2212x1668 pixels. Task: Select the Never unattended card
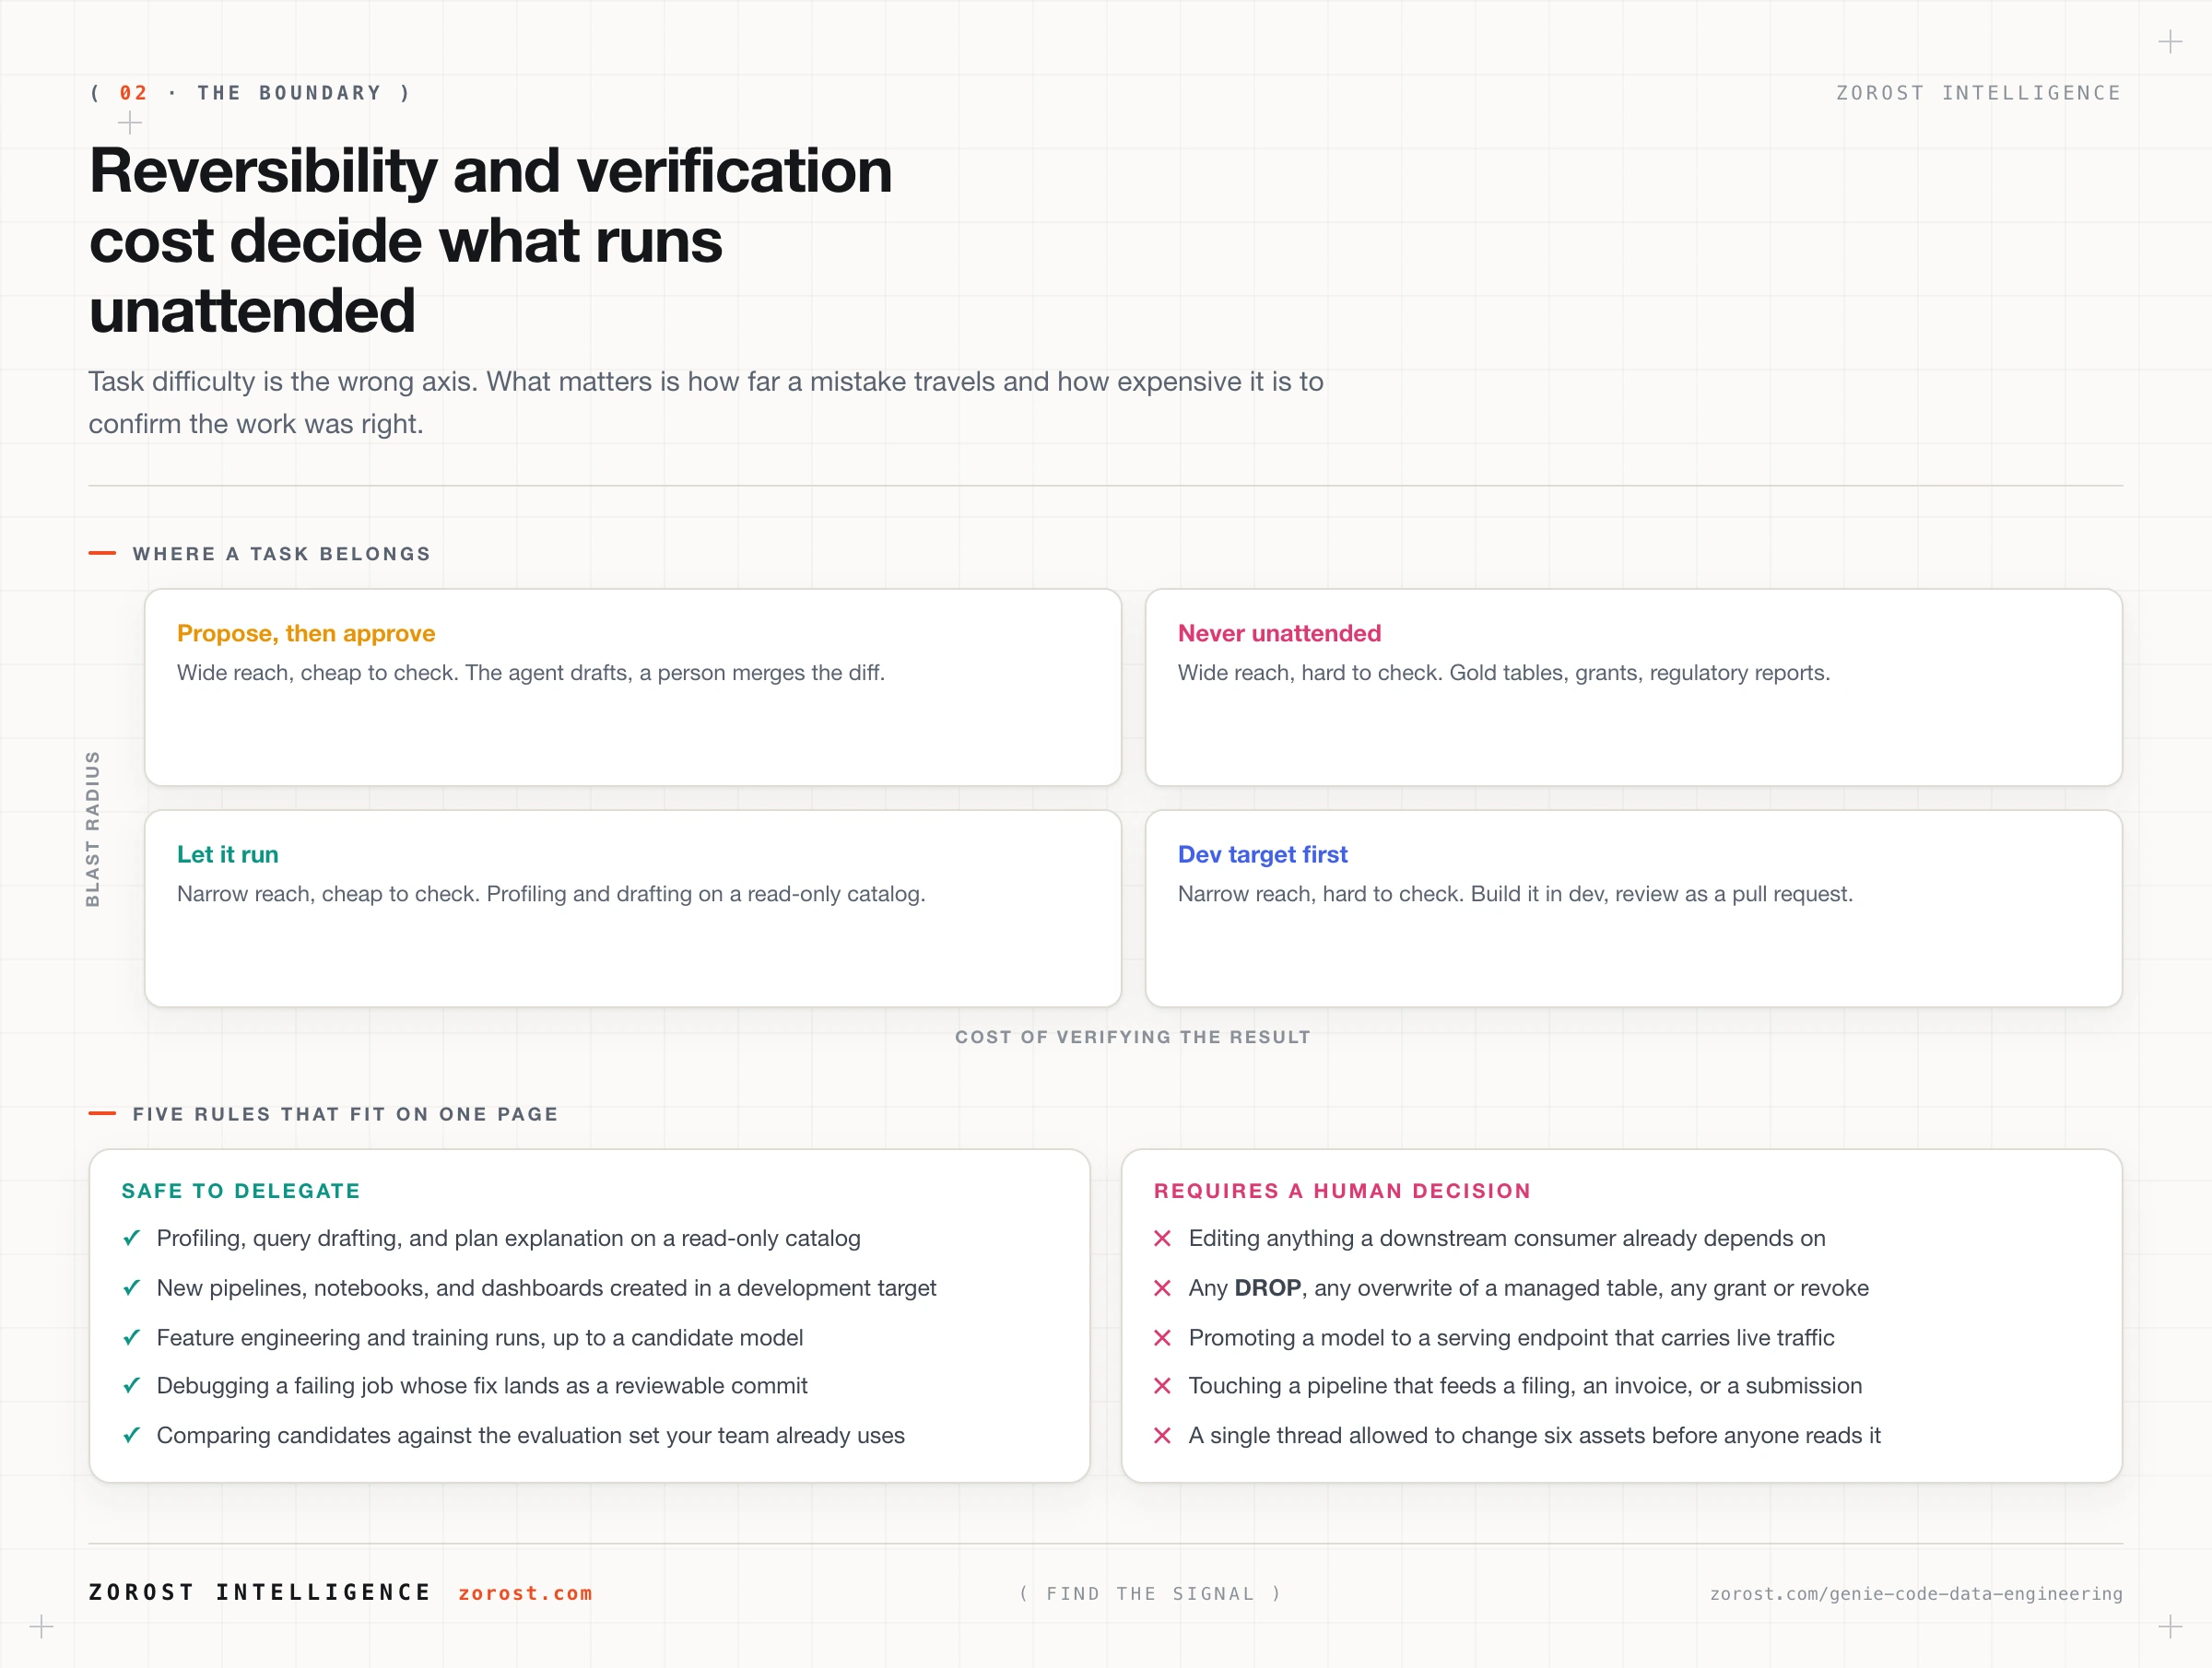pos(1634,687)
